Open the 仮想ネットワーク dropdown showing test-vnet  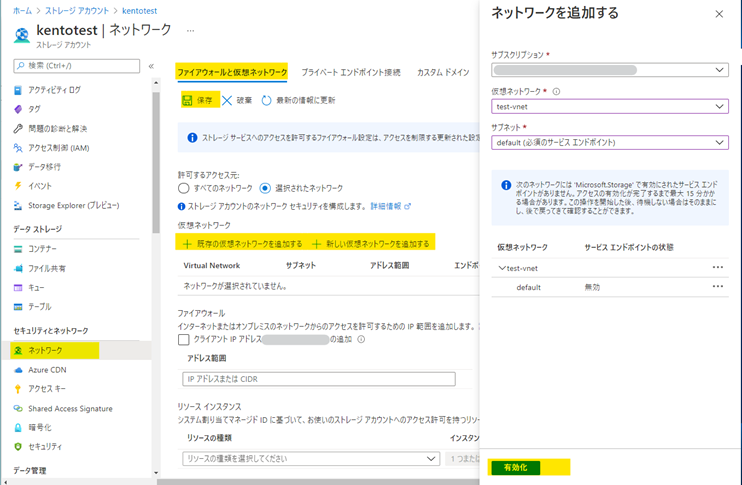click(x=609, y=106)
